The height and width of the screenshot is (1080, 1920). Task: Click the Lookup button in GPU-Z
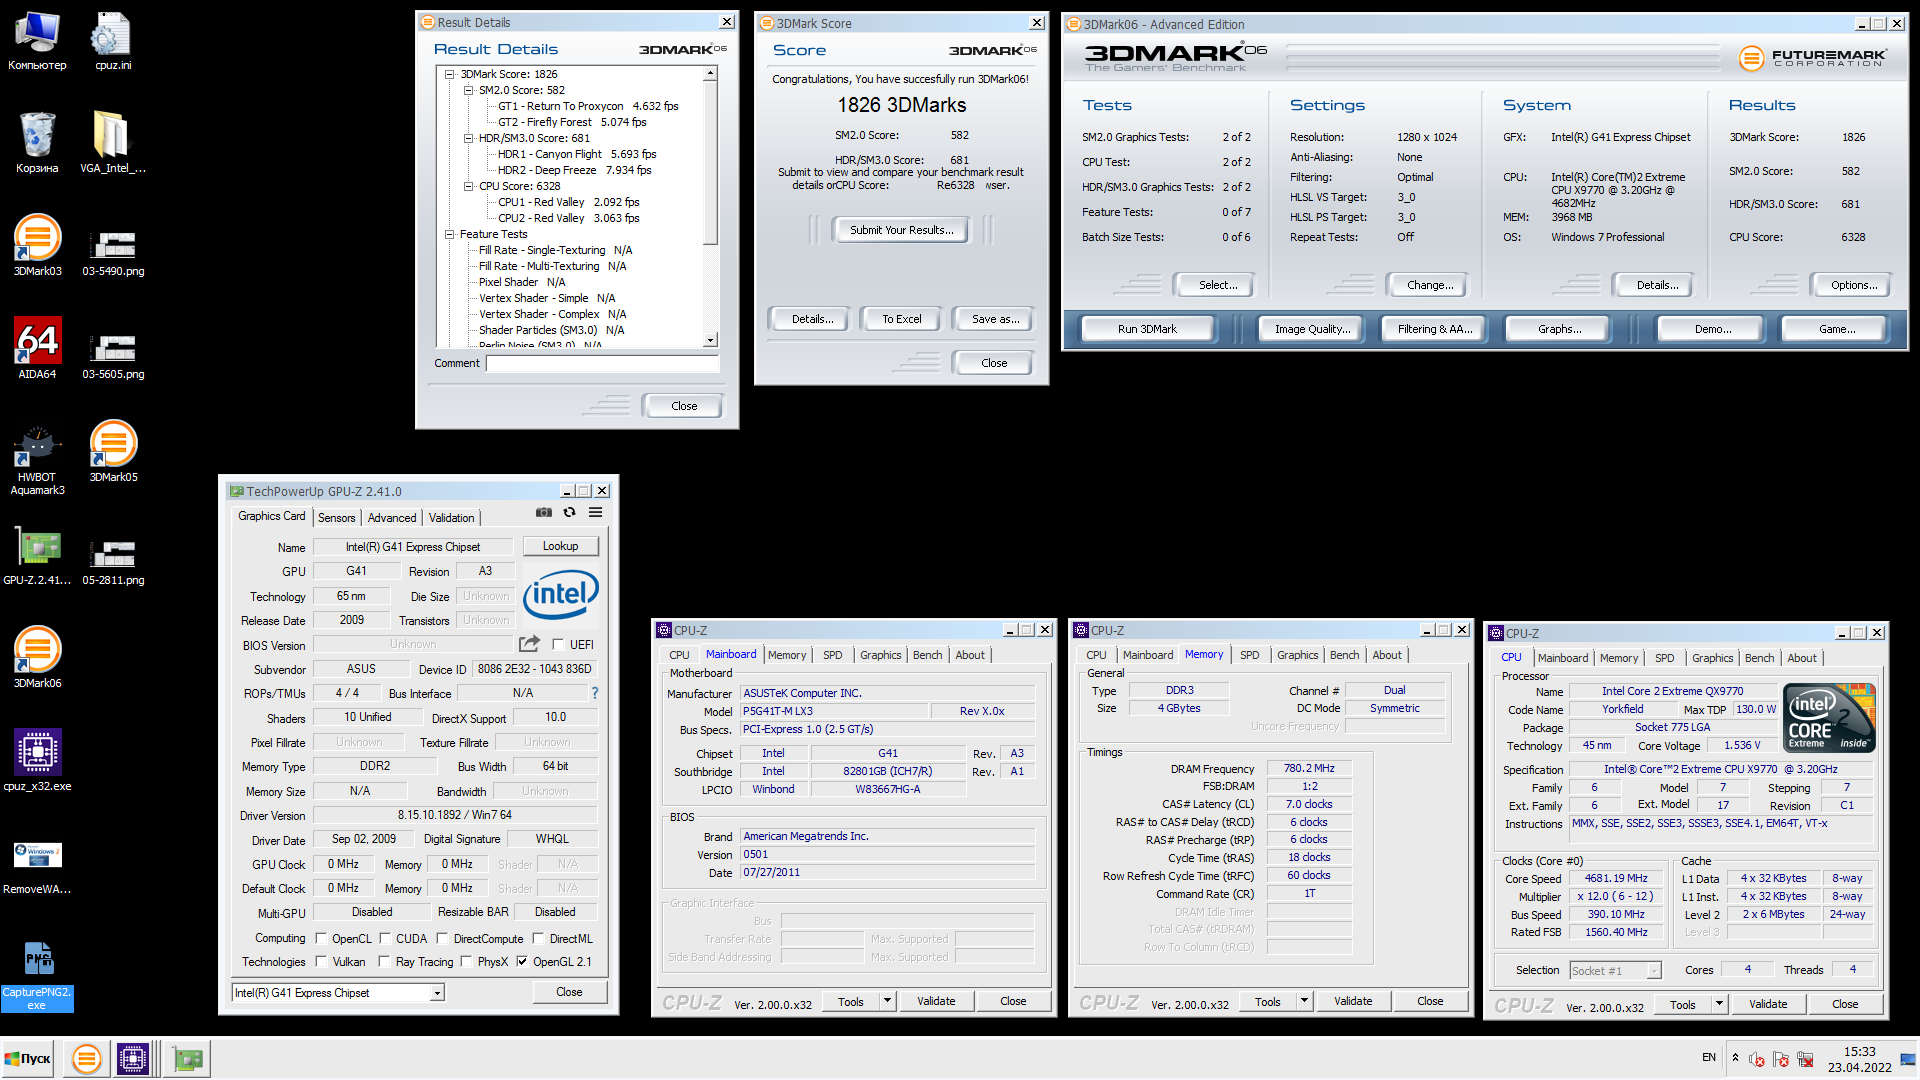pyautogui.click(x=561, y=546)
